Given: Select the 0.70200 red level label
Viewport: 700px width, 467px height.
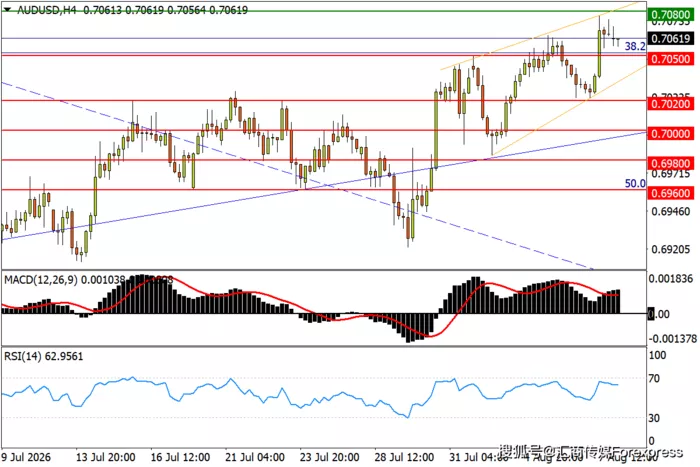Looking at the screenshot, I should click(x=671, y=104).
